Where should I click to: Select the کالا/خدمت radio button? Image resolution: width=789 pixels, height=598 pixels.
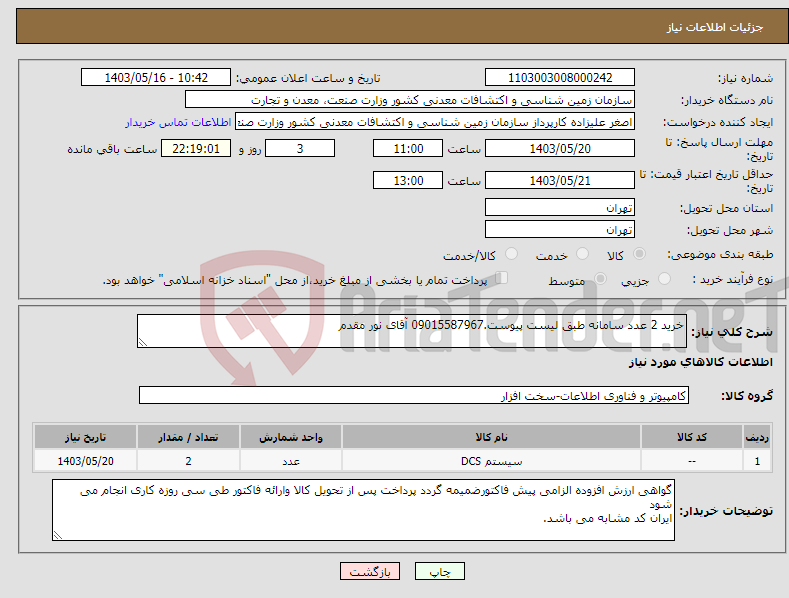[x=511, y=254]
